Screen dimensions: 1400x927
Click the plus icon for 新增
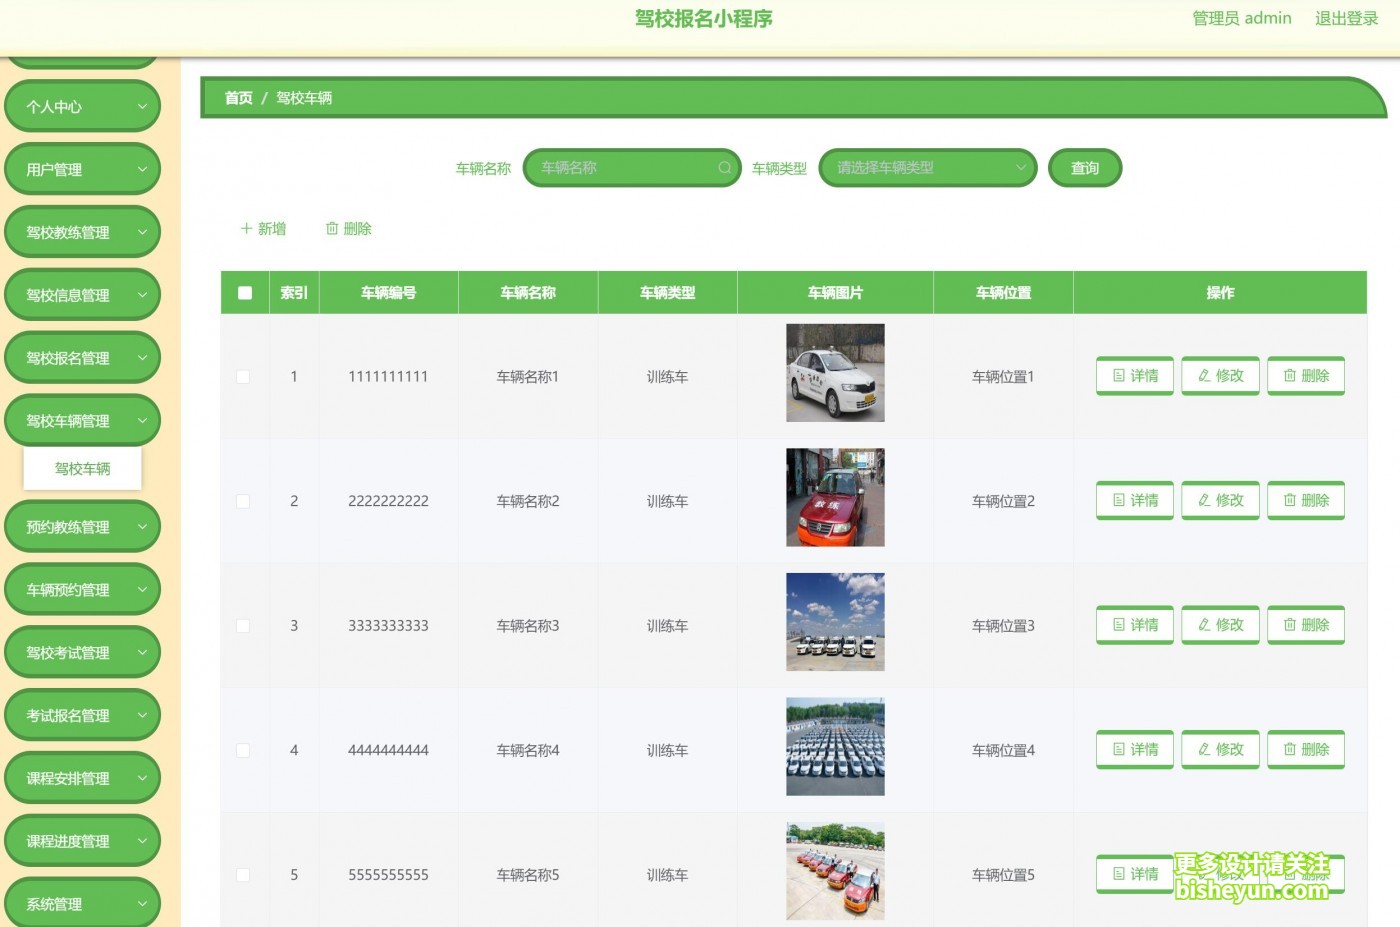click(x=246, y=229)
